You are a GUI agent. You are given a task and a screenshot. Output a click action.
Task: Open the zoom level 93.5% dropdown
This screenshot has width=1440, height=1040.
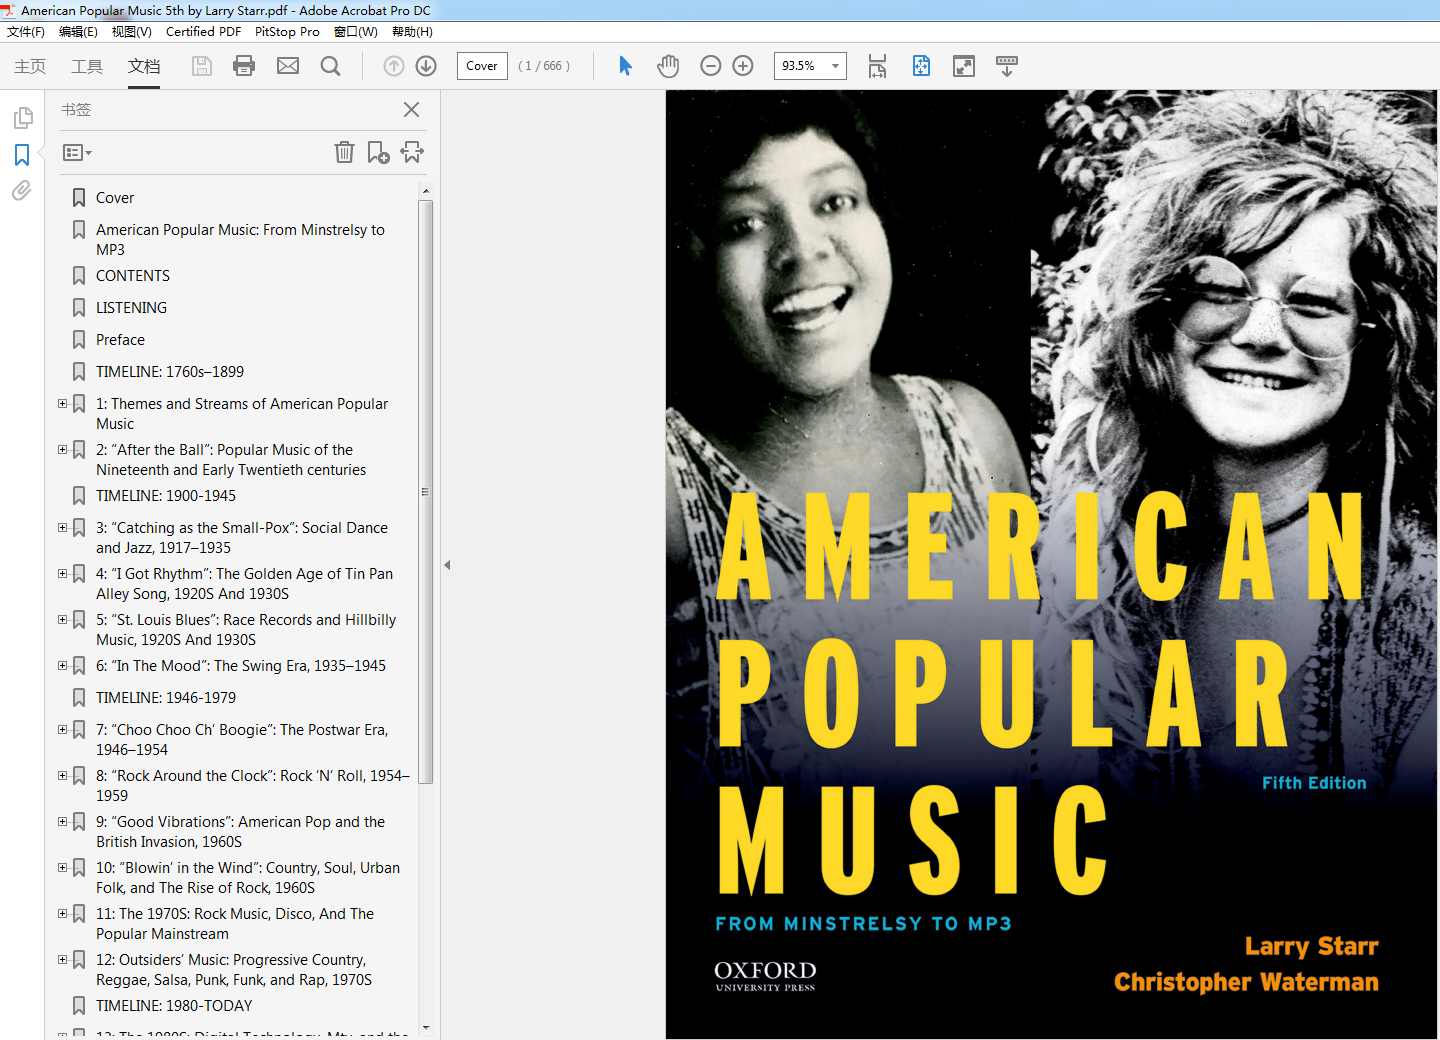point(835,66)
